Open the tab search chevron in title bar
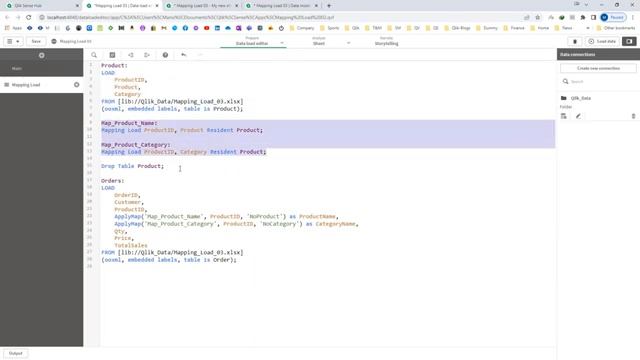 point(587,5)
